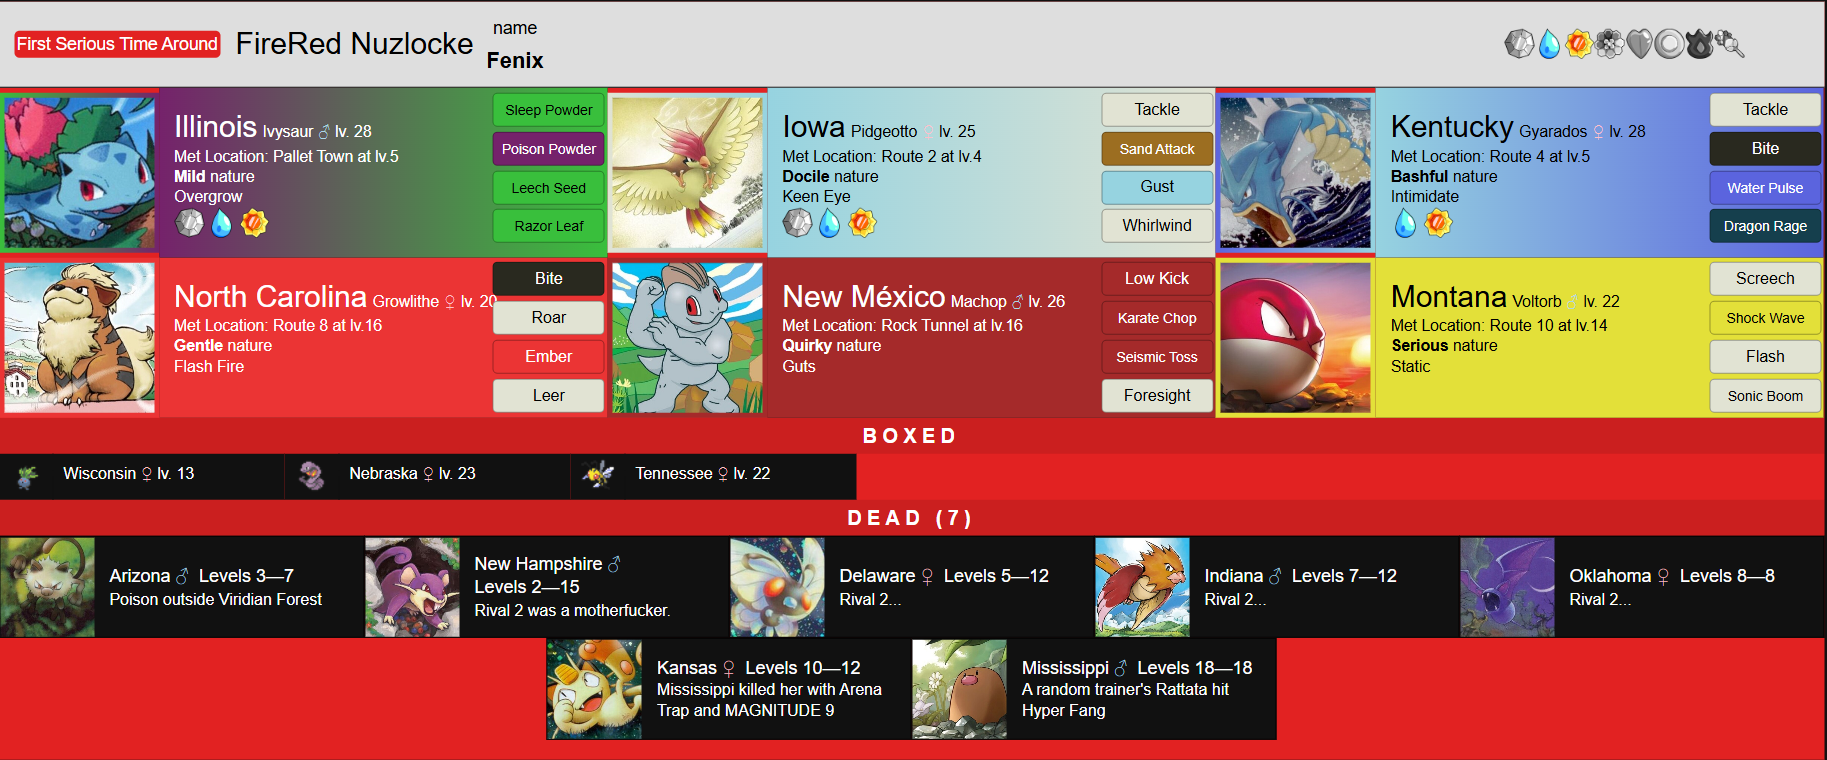This screenshot has height=760, width=1827.
Task: Click Illinois's Cascade Badge icon
Action: [x=222, y=223]
